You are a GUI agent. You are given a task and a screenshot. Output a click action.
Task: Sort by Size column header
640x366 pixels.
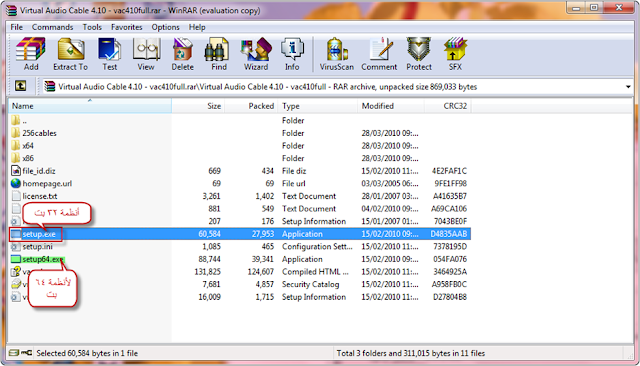click(198, 106)
